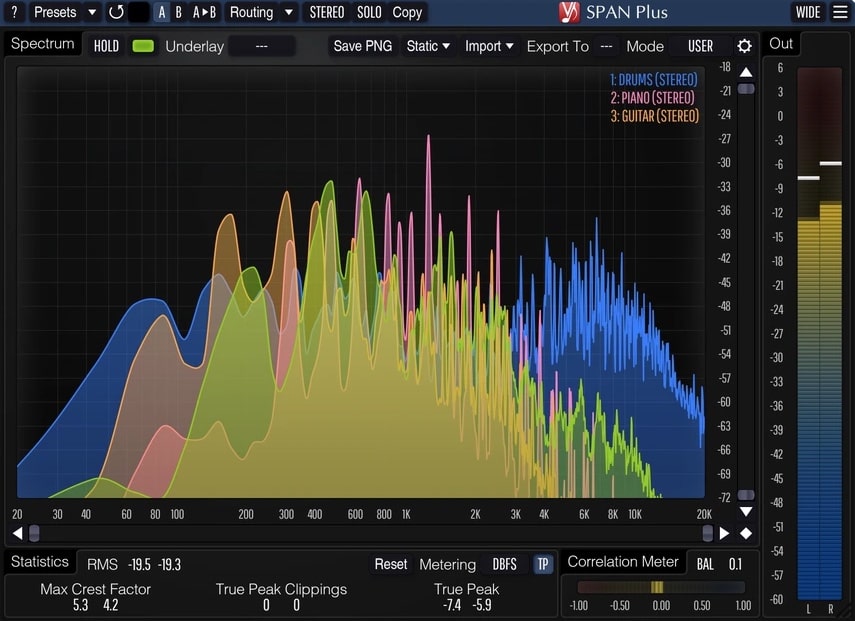Click the vertical range up arrow
Viewport: 855px width, 621px height.
[x=746, y=72]
